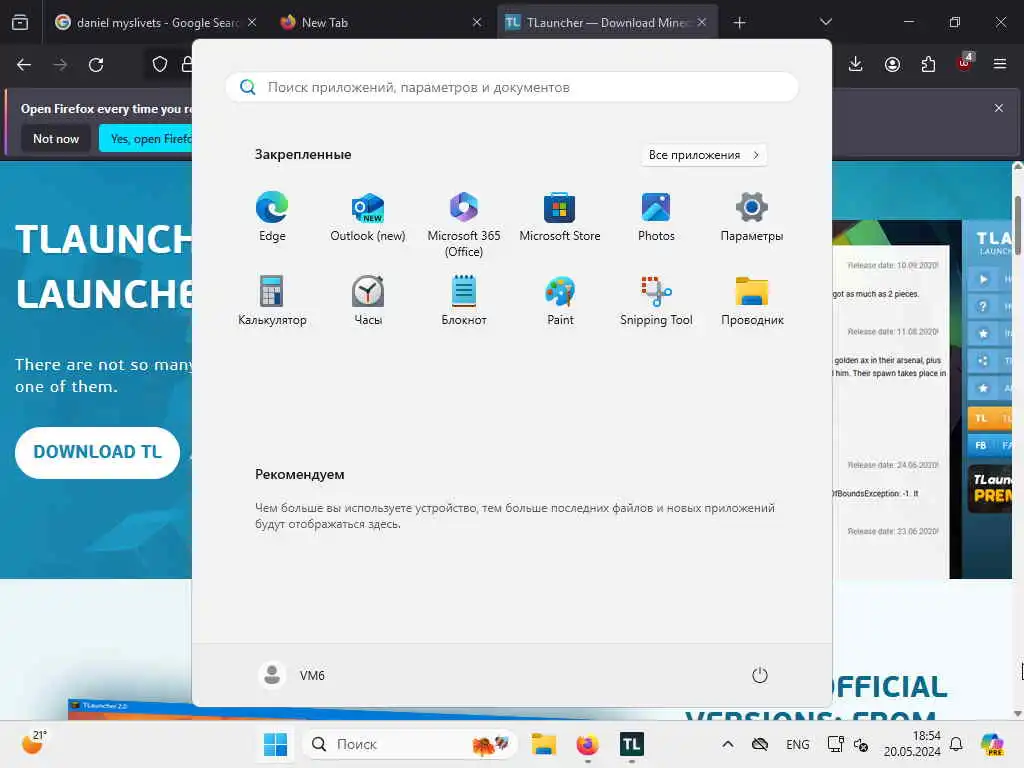This screenshot has height=768, width=1024.
Task: Open list all tabs dropdown arrow
Action: [x=825, y=22]
